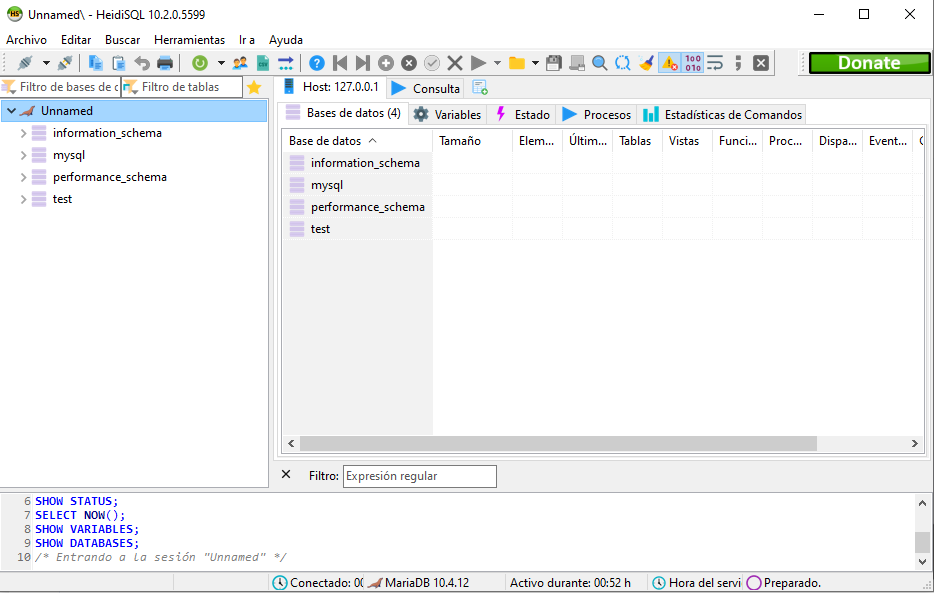Click the green Donate button
The height and width of the screenshot is (593, 934).
tap(868, 62)
